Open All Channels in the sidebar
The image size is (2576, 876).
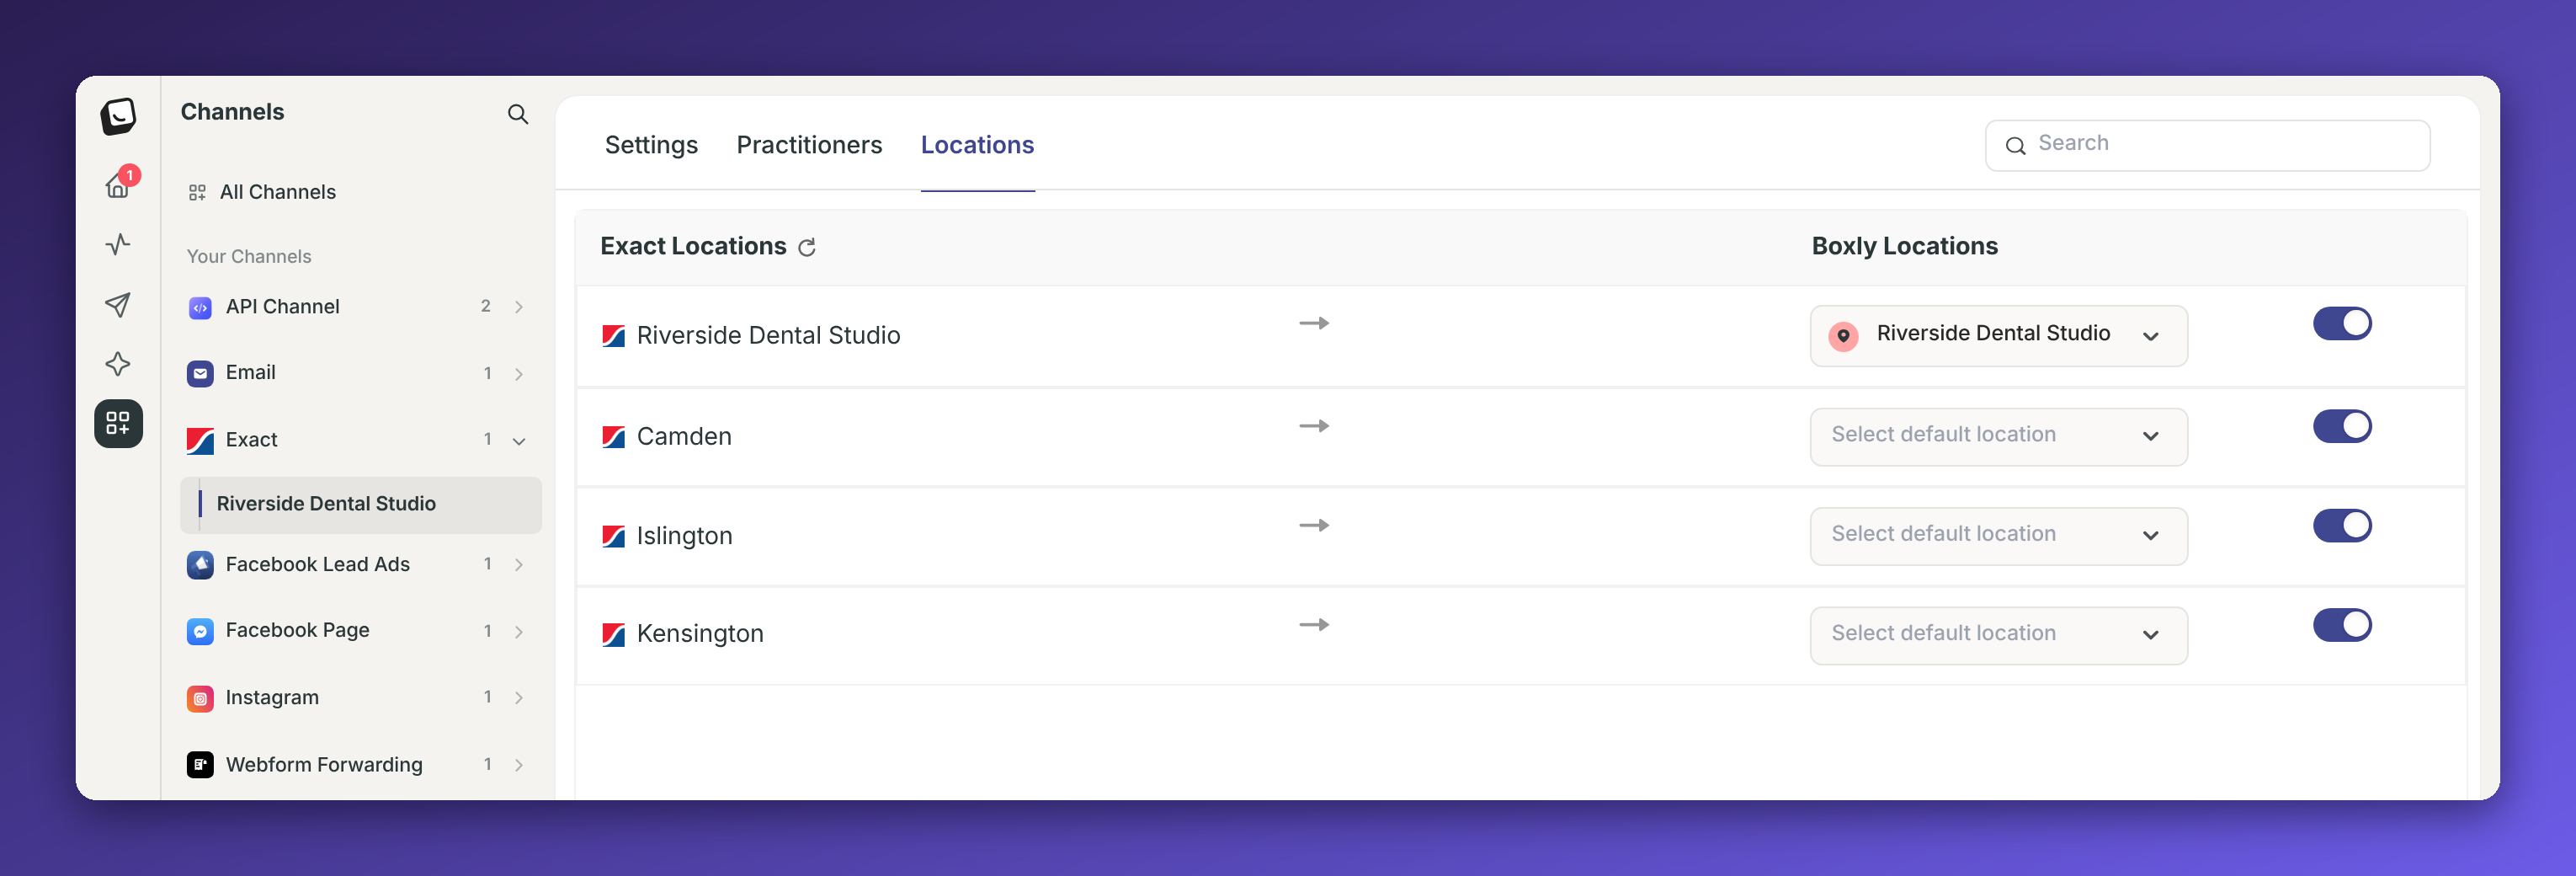(x=277, y=192)
